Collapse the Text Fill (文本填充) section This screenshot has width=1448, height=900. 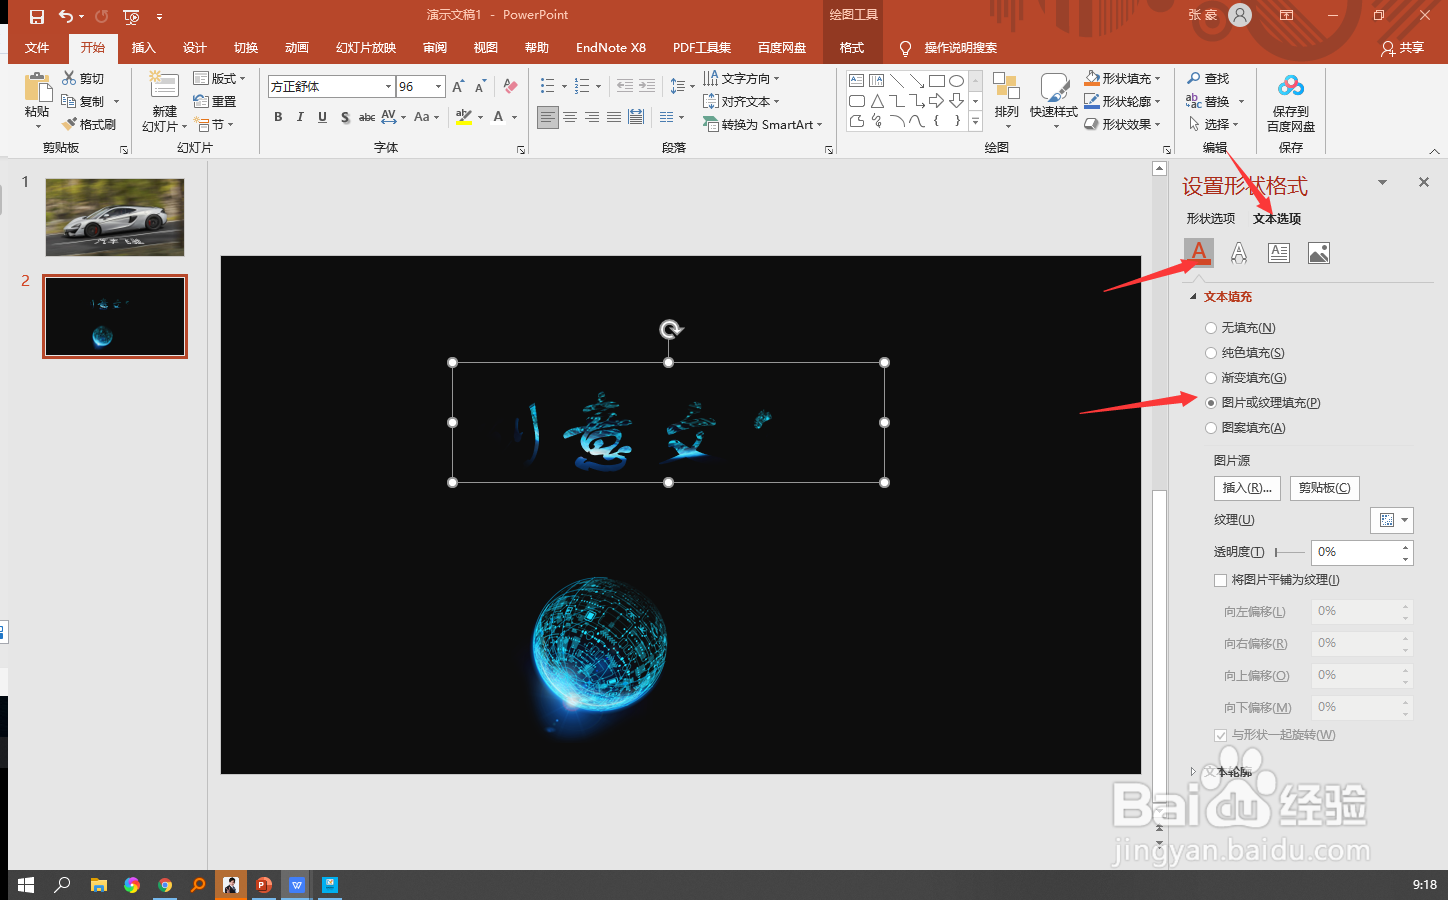[1193, 297]
